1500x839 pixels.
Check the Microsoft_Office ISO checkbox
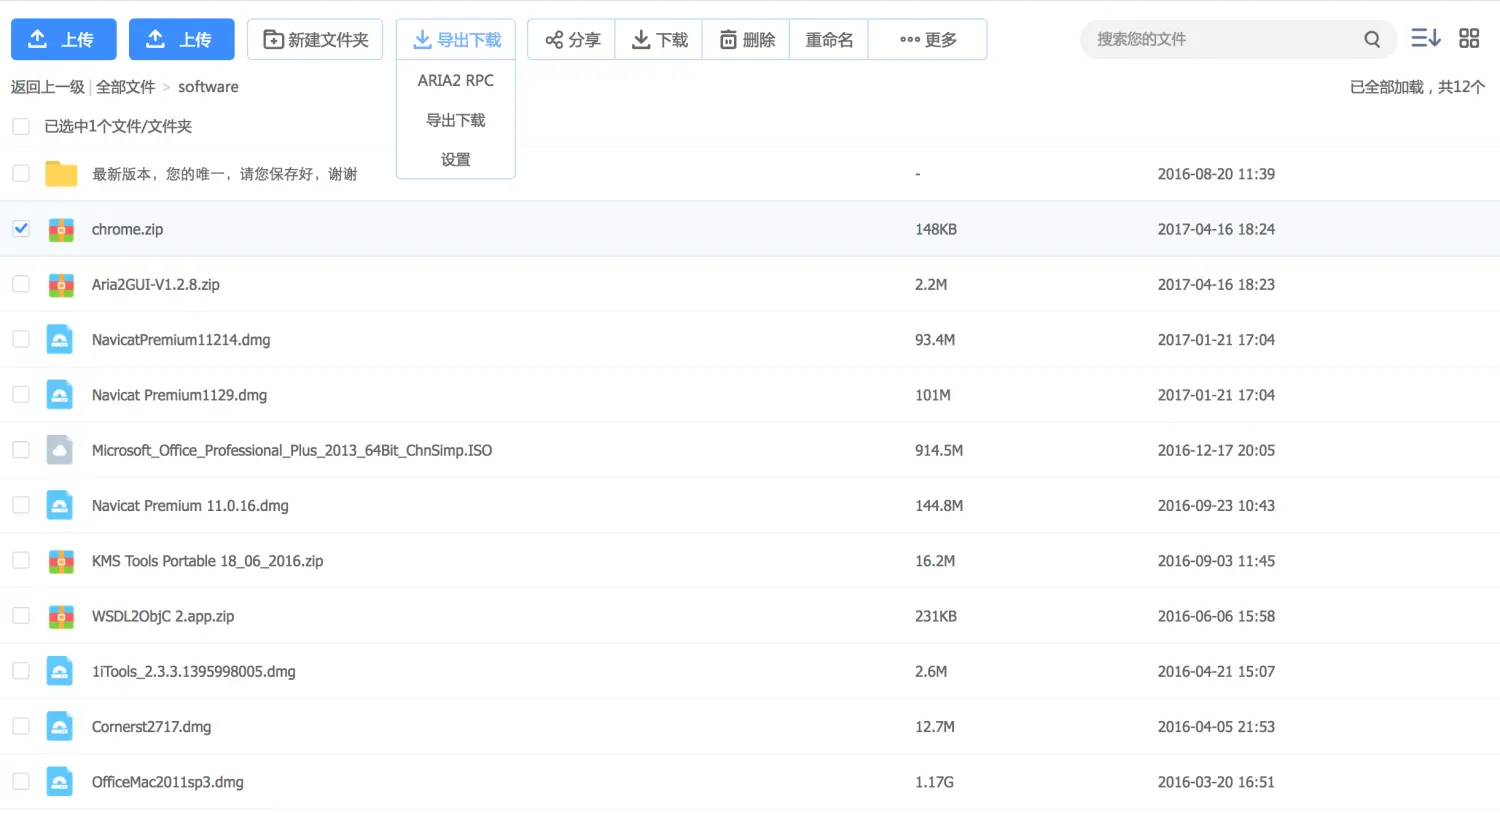(21, 450)
